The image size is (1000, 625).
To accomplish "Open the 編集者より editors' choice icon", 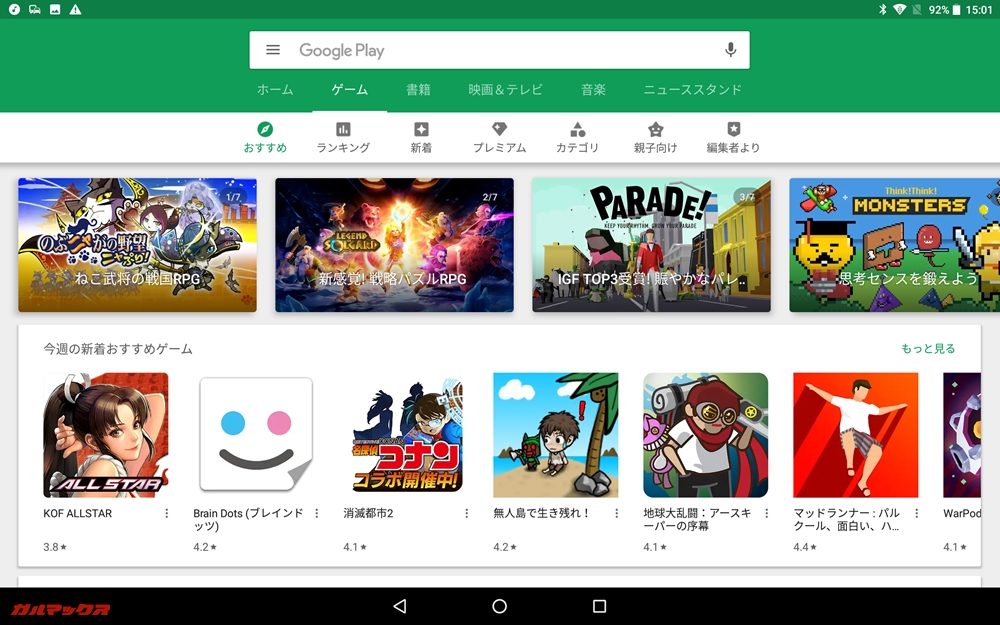I will pos(733,130).
